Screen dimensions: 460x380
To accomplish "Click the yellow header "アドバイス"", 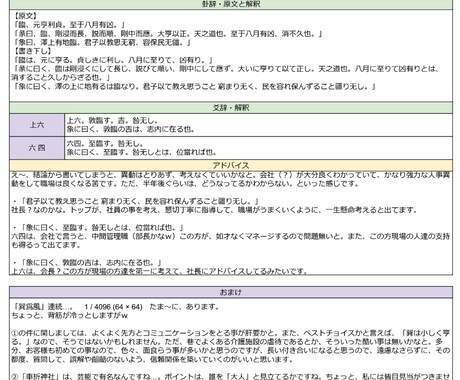I will [231, 165].
